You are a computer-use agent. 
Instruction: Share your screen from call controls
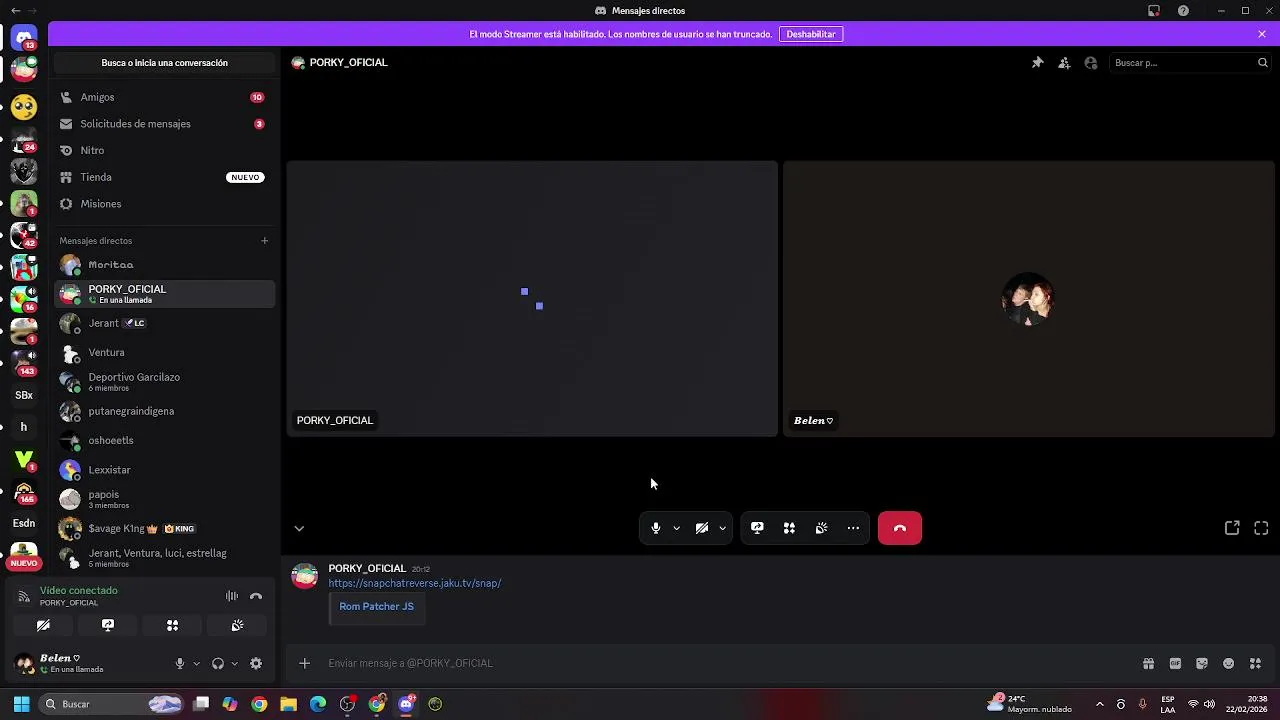pyautogui.click(x=757, y=528)
